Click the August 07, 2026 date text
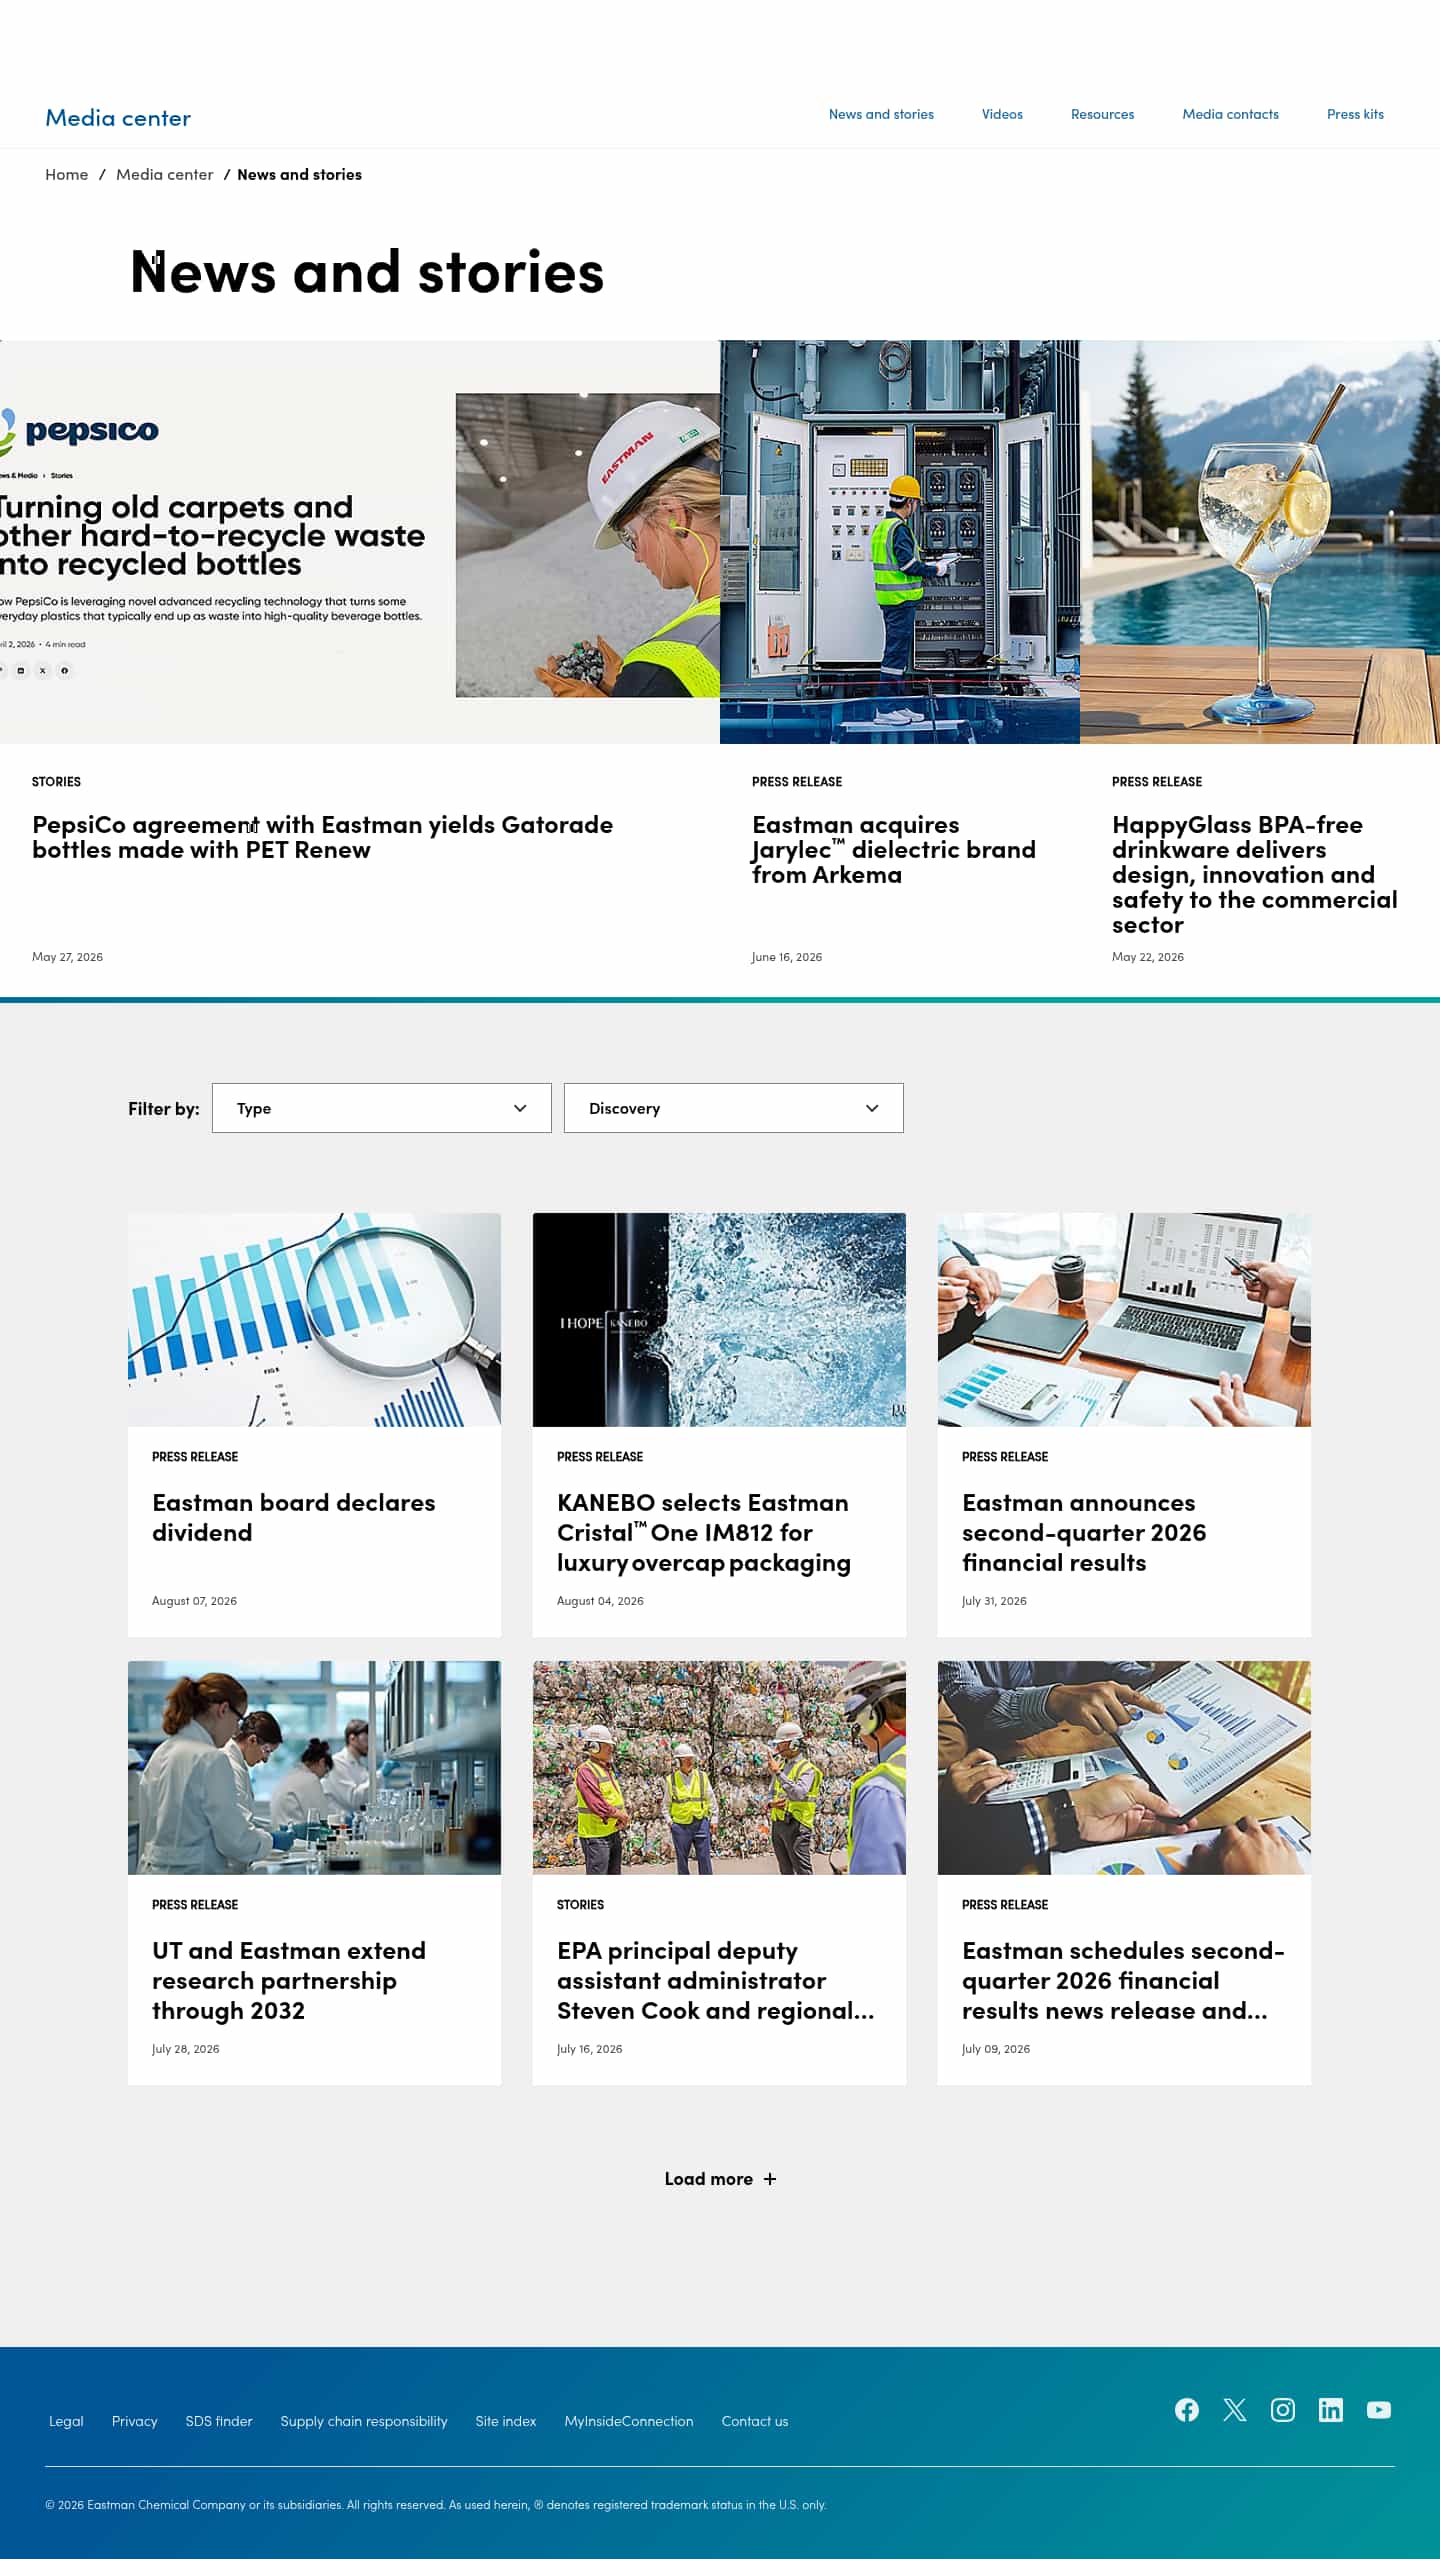 [194, 1601]
